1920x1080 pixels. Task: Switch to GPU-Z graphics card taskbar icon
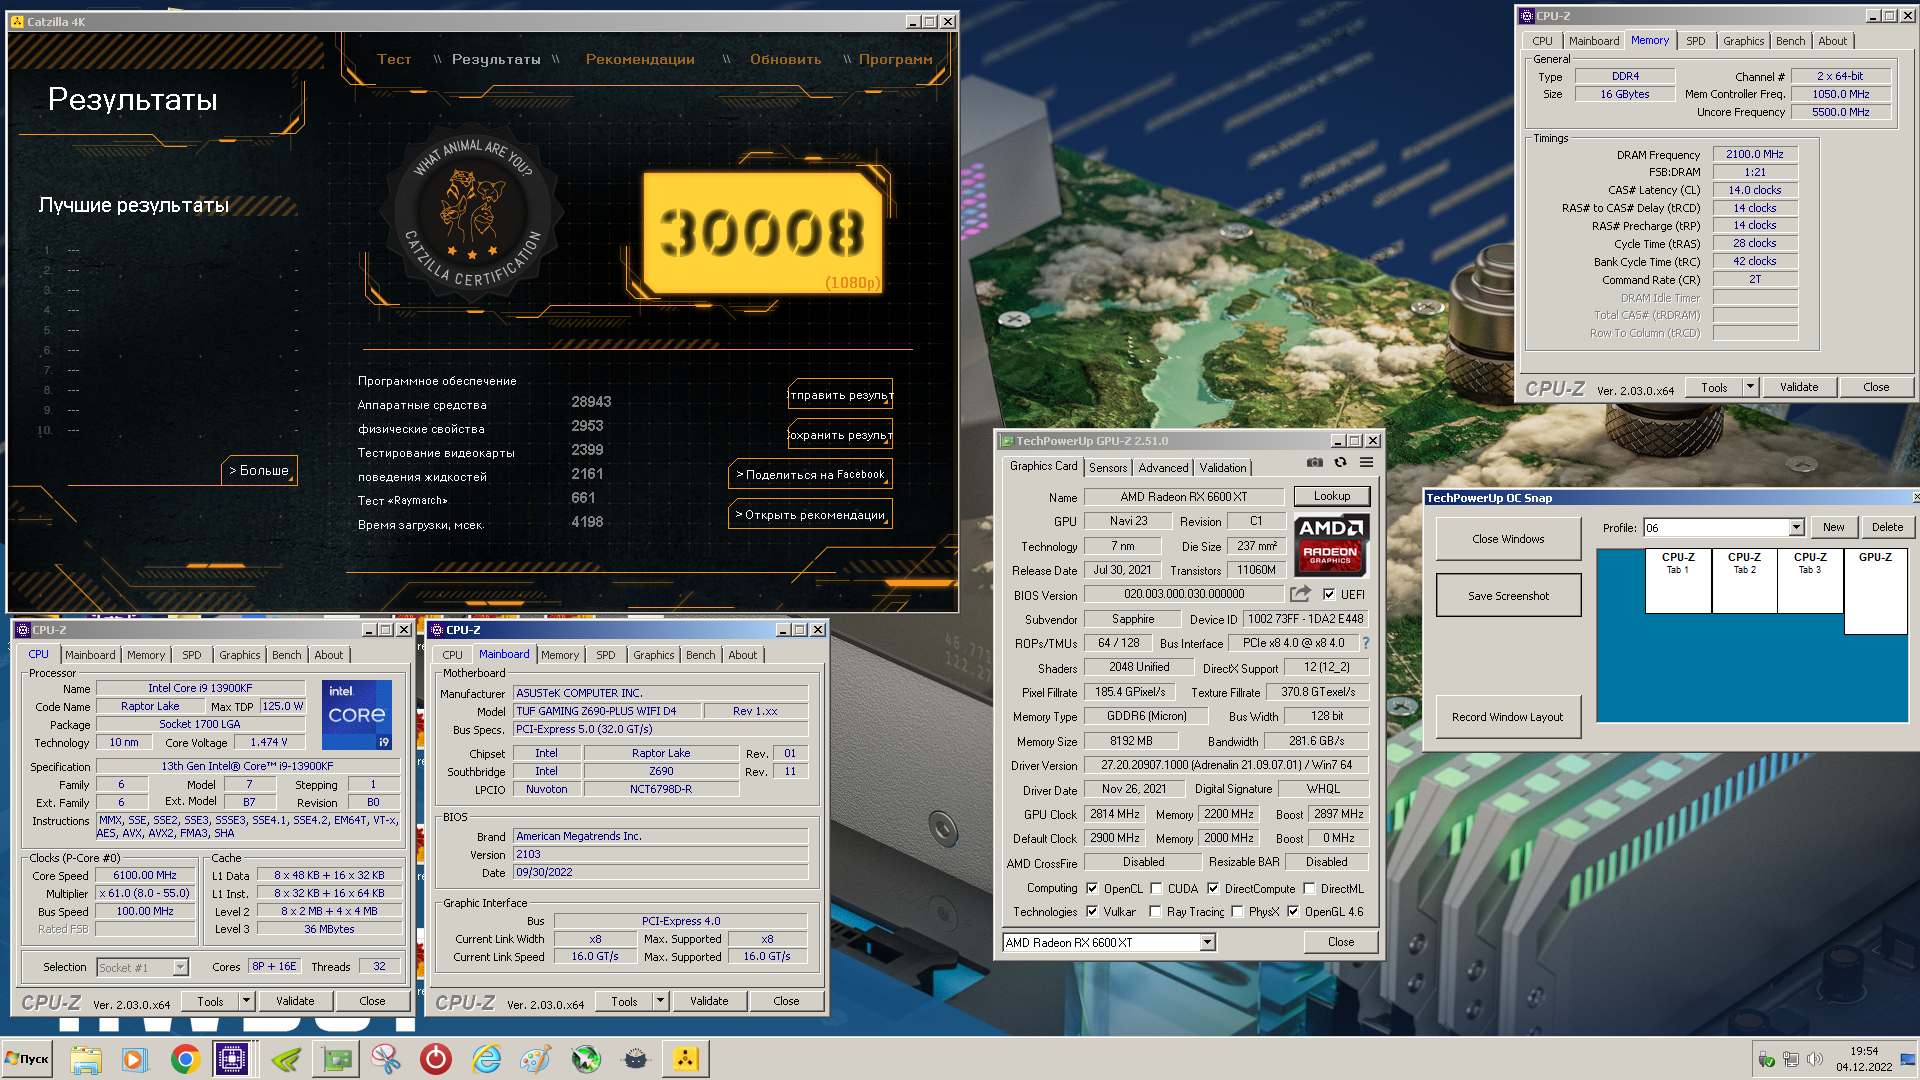336,1059
